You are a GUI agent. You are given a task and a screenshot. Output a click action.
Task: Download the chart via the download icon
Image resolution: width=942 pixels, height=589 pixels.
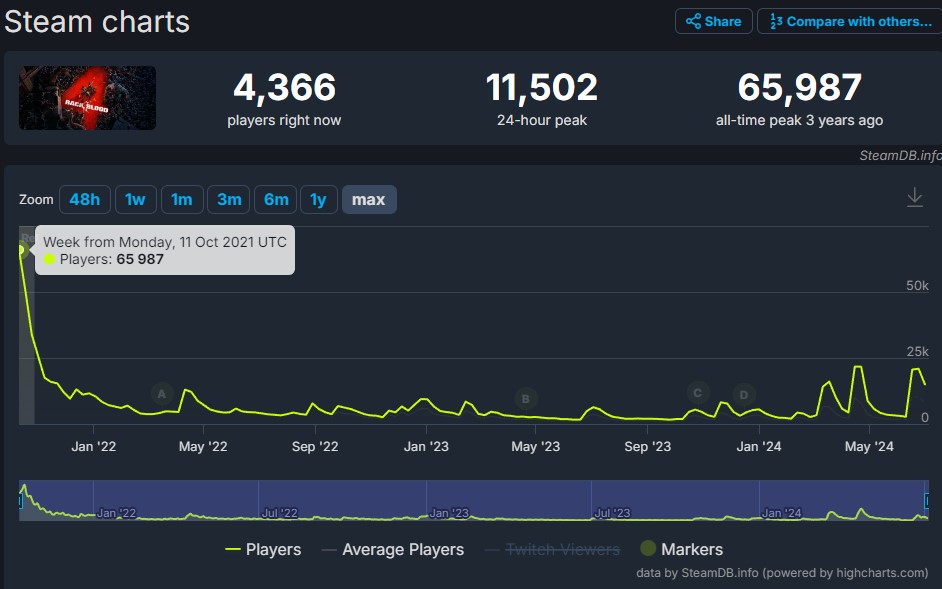[914, 197]
